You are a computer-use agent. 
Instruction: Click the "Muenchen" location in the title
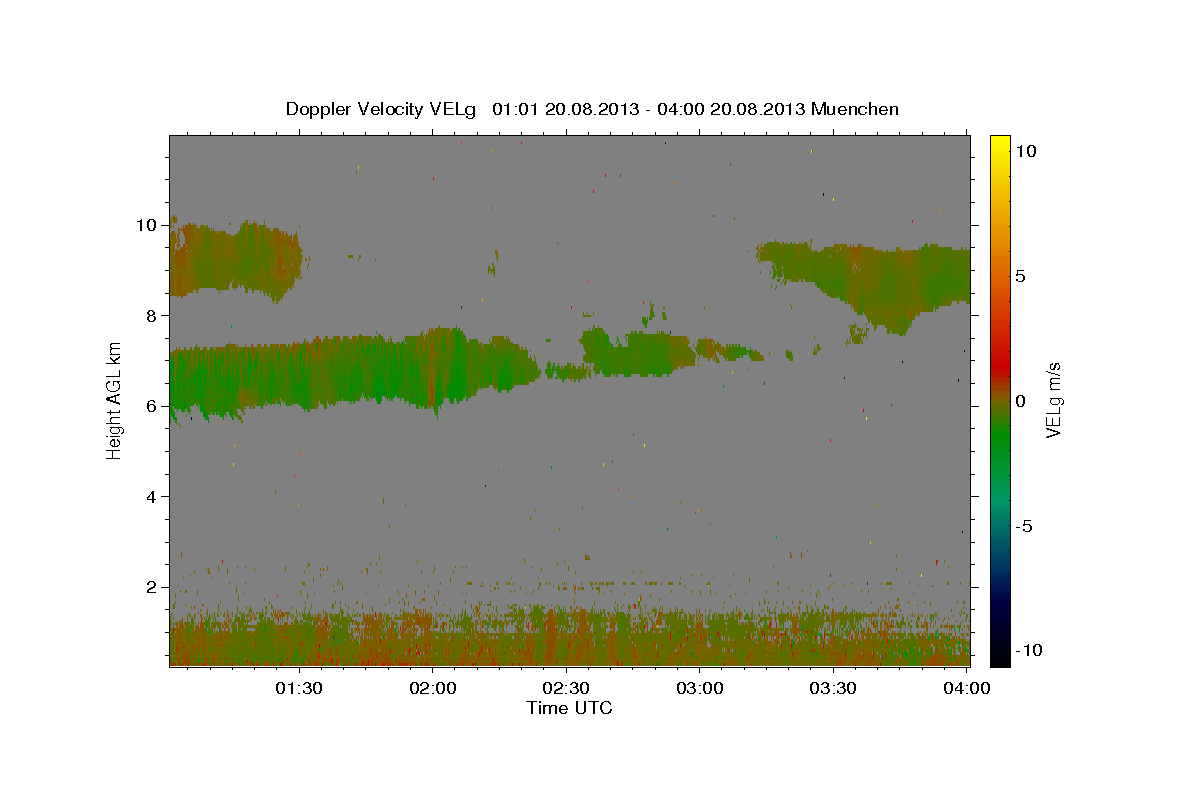click(855, 109)
